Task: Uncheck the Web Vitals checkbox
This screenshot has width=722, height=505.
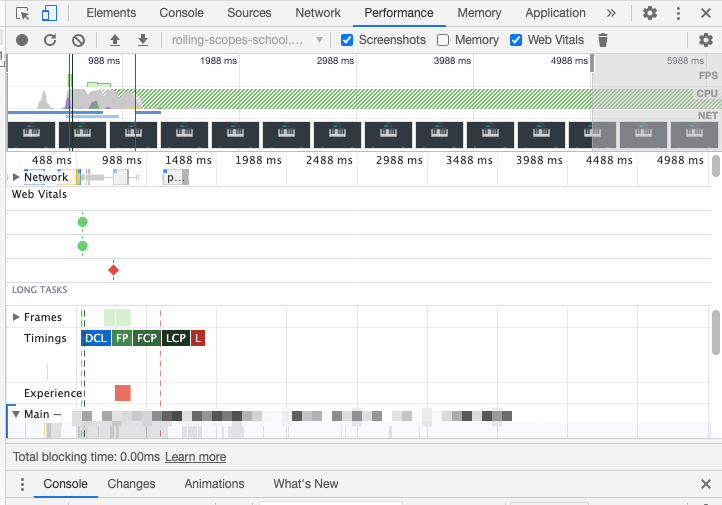Action: coord(516,40)
